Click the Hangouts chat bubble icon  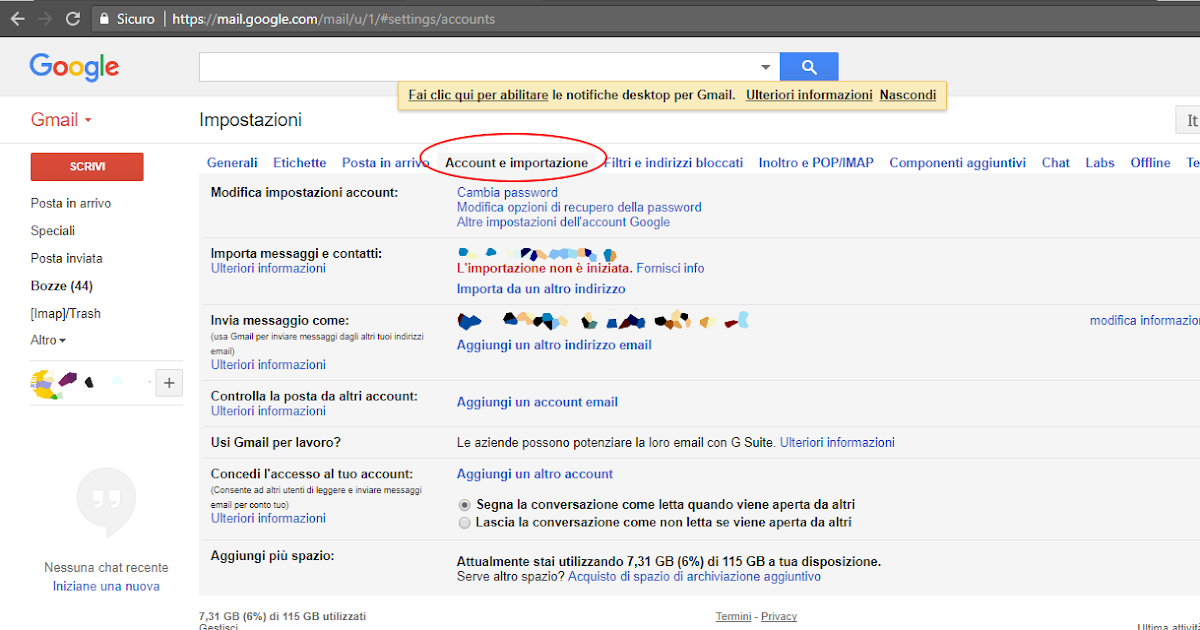pos(106,503)
